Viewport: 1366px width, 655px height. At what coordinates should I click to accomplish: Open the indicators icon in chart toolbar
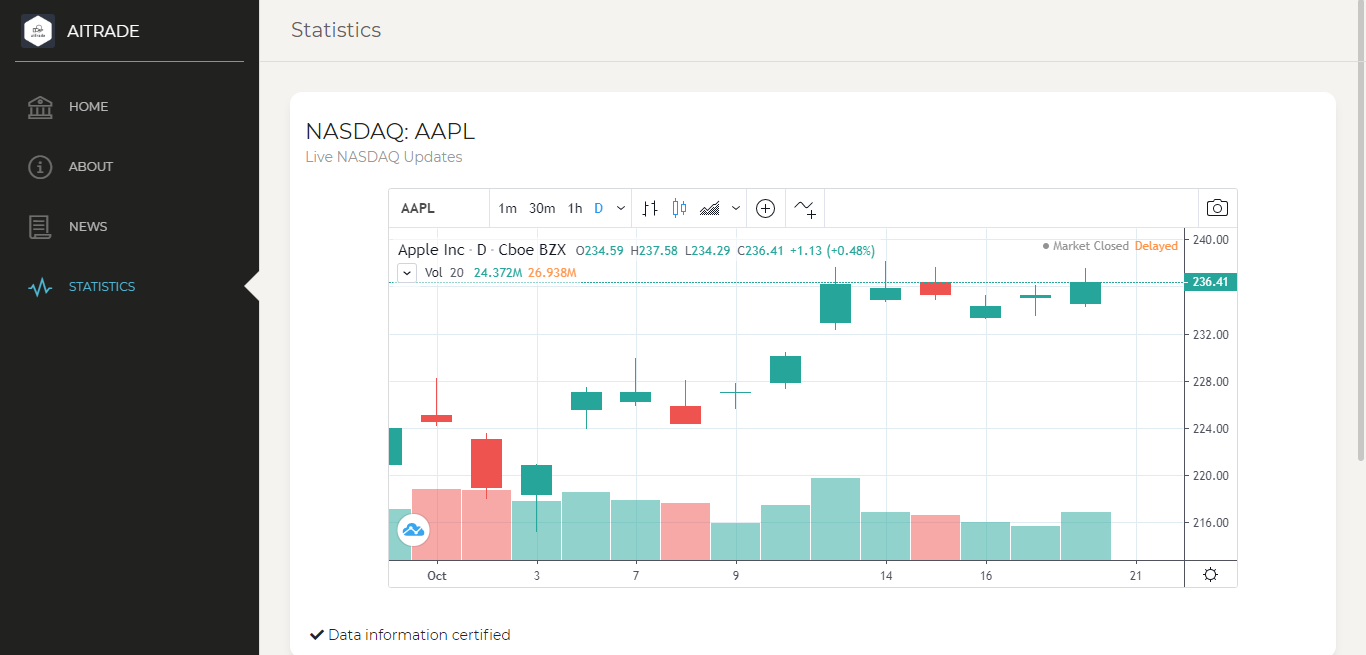coord(805,208)
